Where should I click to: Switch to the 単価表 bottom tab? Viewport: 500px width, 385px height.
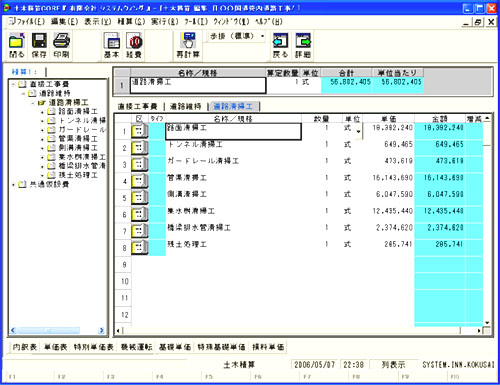tap(55, 347)
